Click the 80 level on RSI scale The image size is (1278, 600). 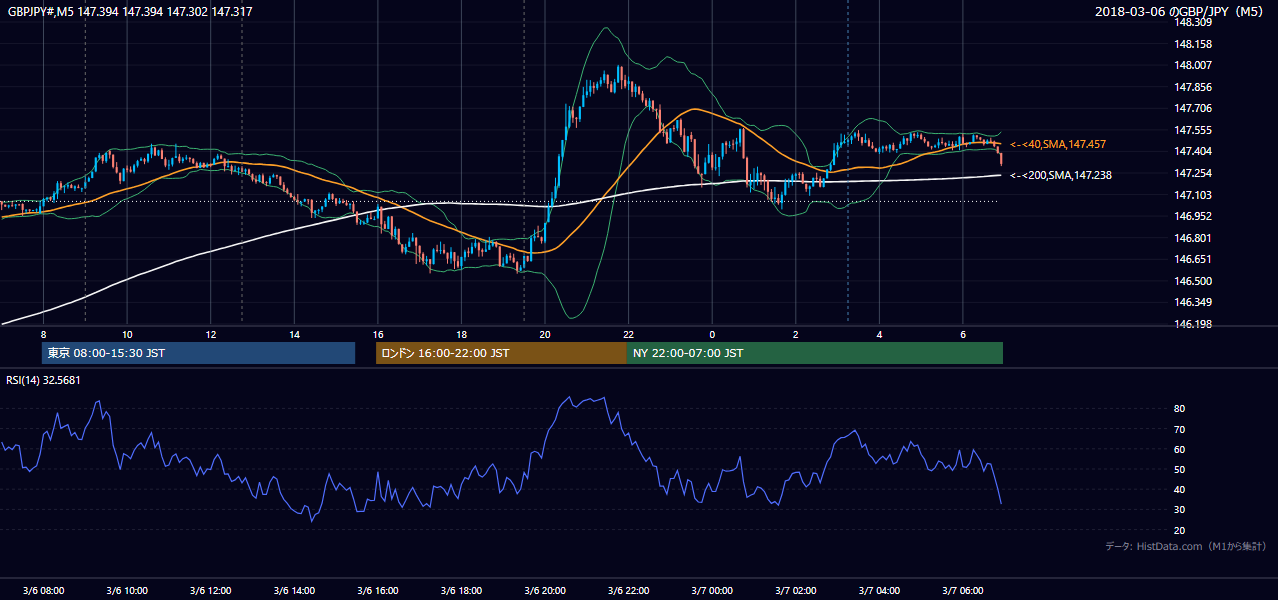point(1180,409)
